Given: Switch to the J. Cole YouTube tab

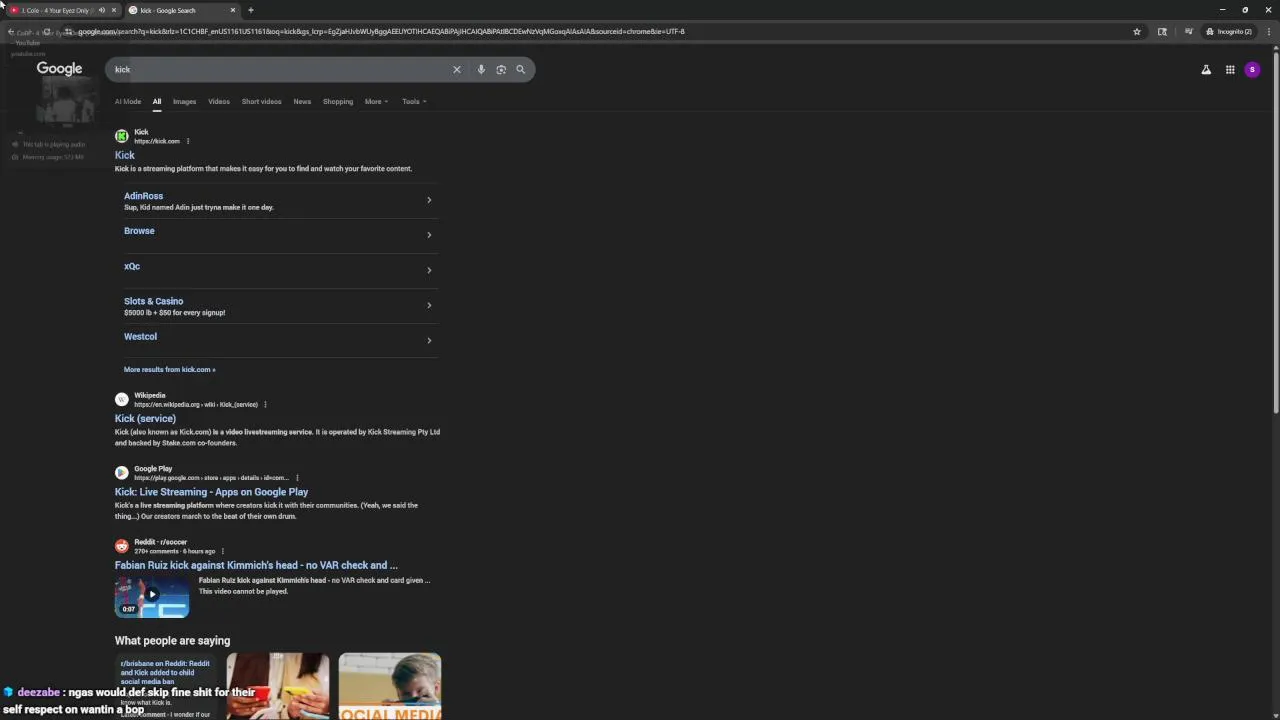Looking at the screenshot, I should pyautogui.click(x=55, y=10).
